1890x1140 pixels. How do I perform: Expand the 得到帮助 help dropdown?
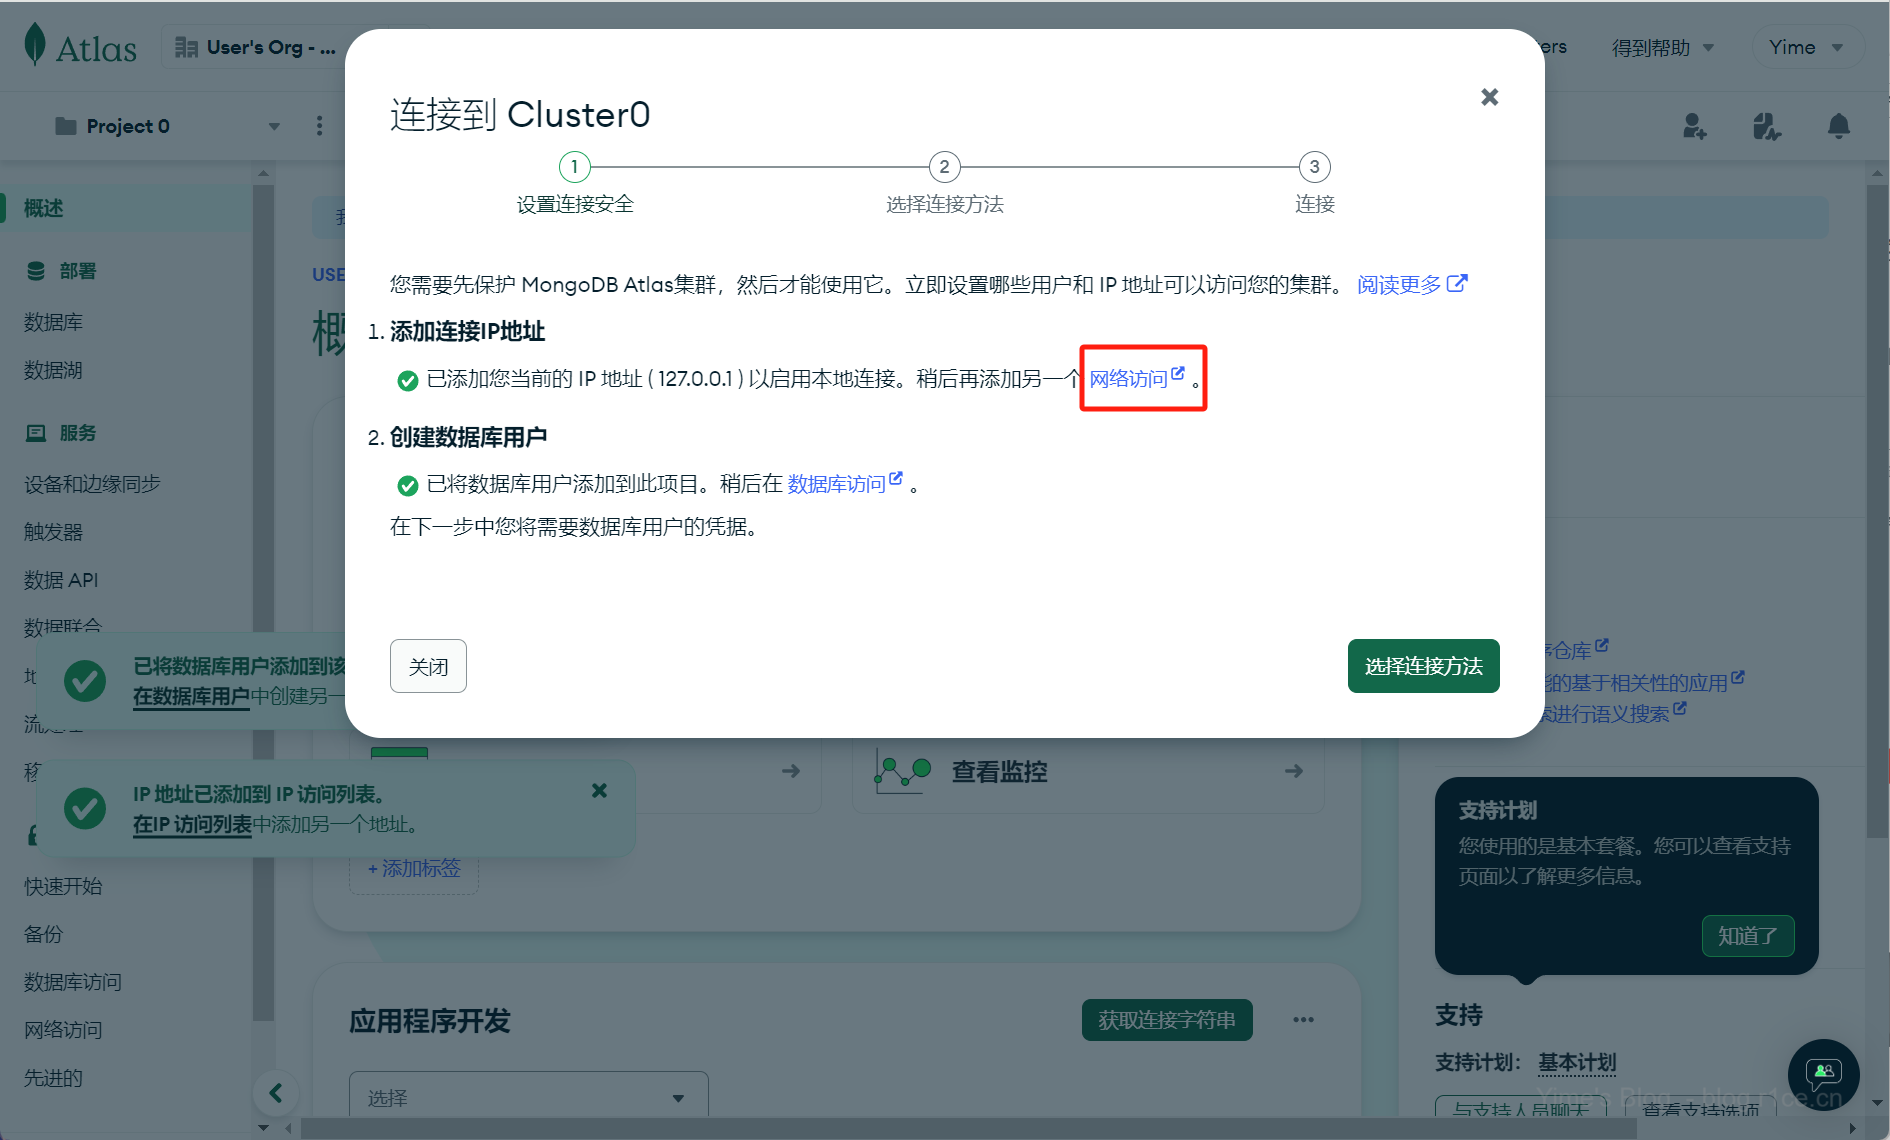tap(1662, 48)
